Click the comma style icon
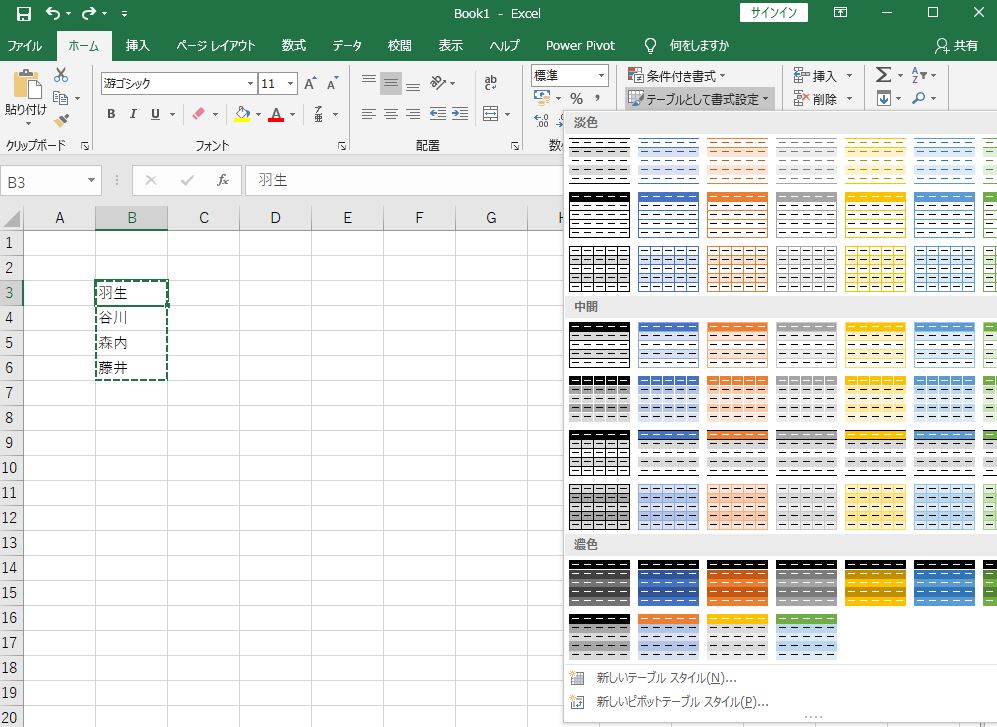 (597, 99)
